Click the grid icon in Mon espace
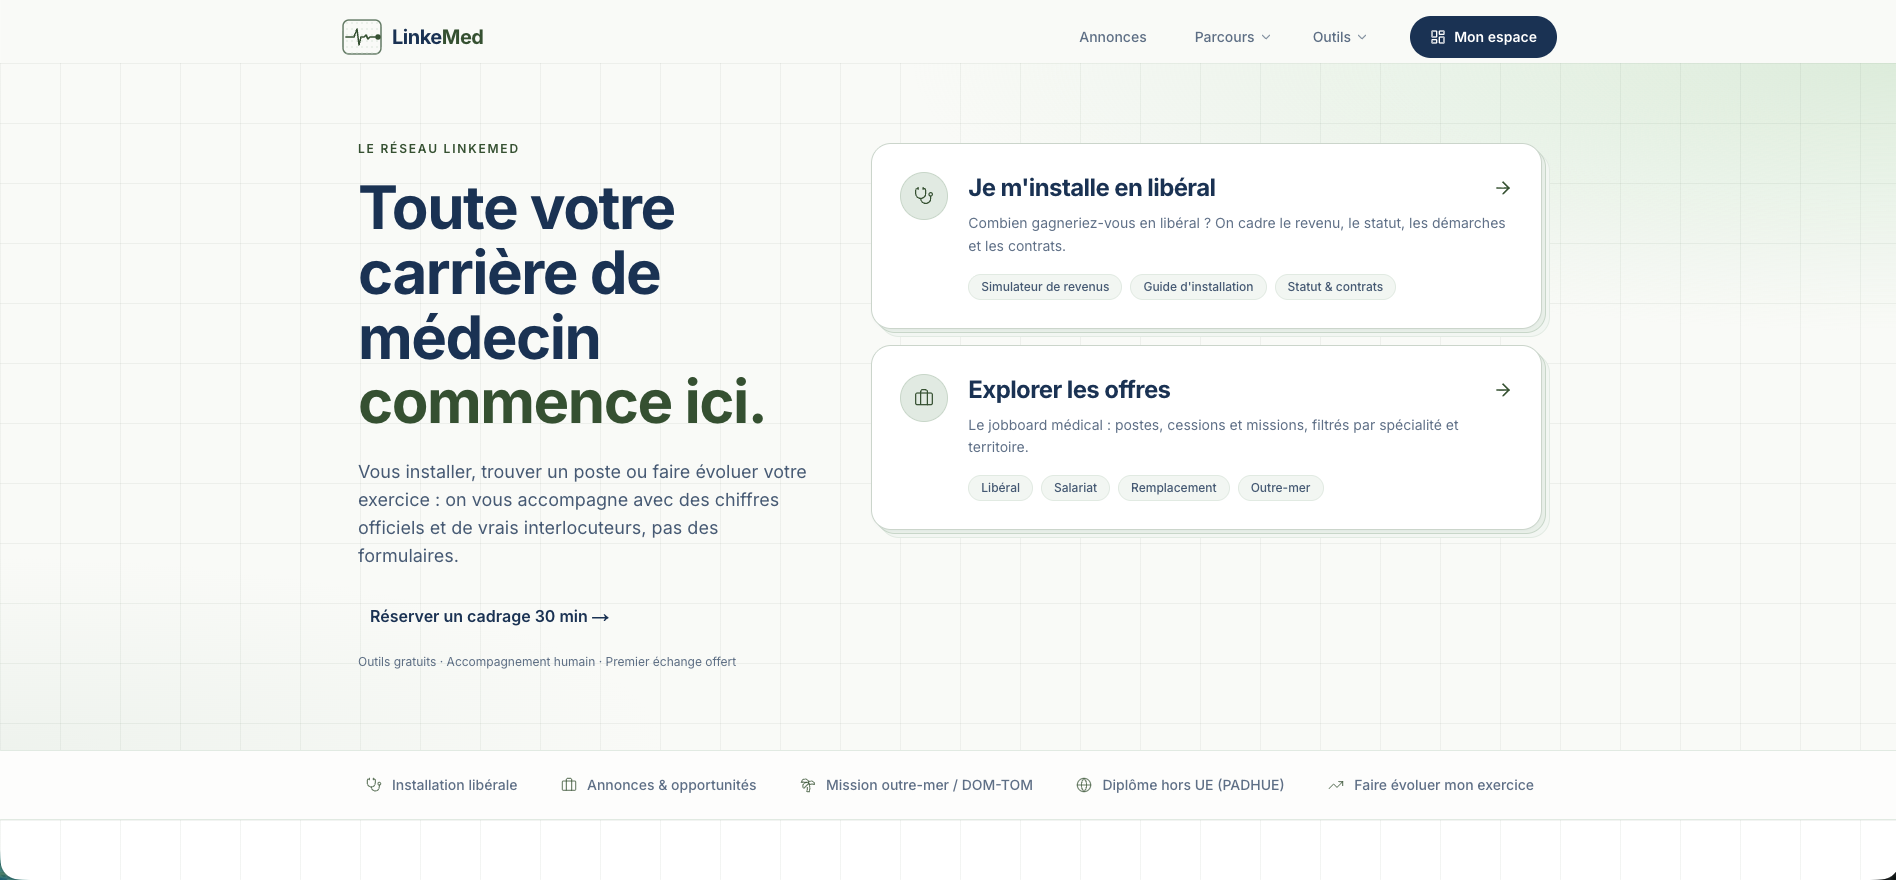 pos(1438,37)
